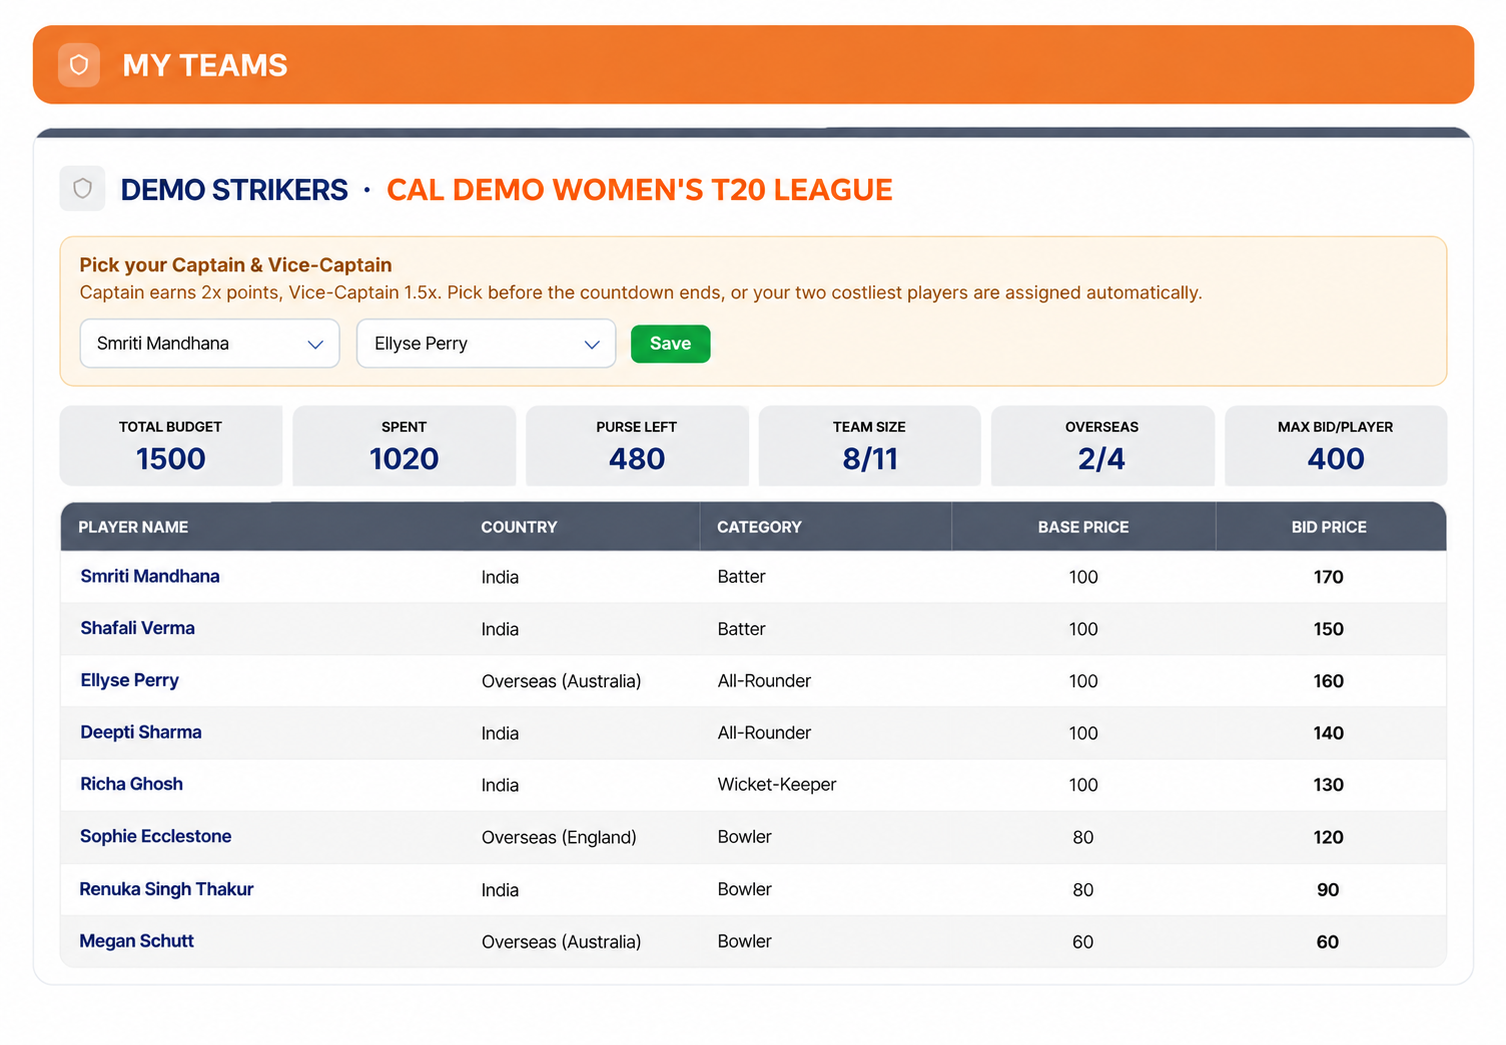Click the CAL DEMO WOMEN'S T20 LEAGUE title

coord(640,190)
